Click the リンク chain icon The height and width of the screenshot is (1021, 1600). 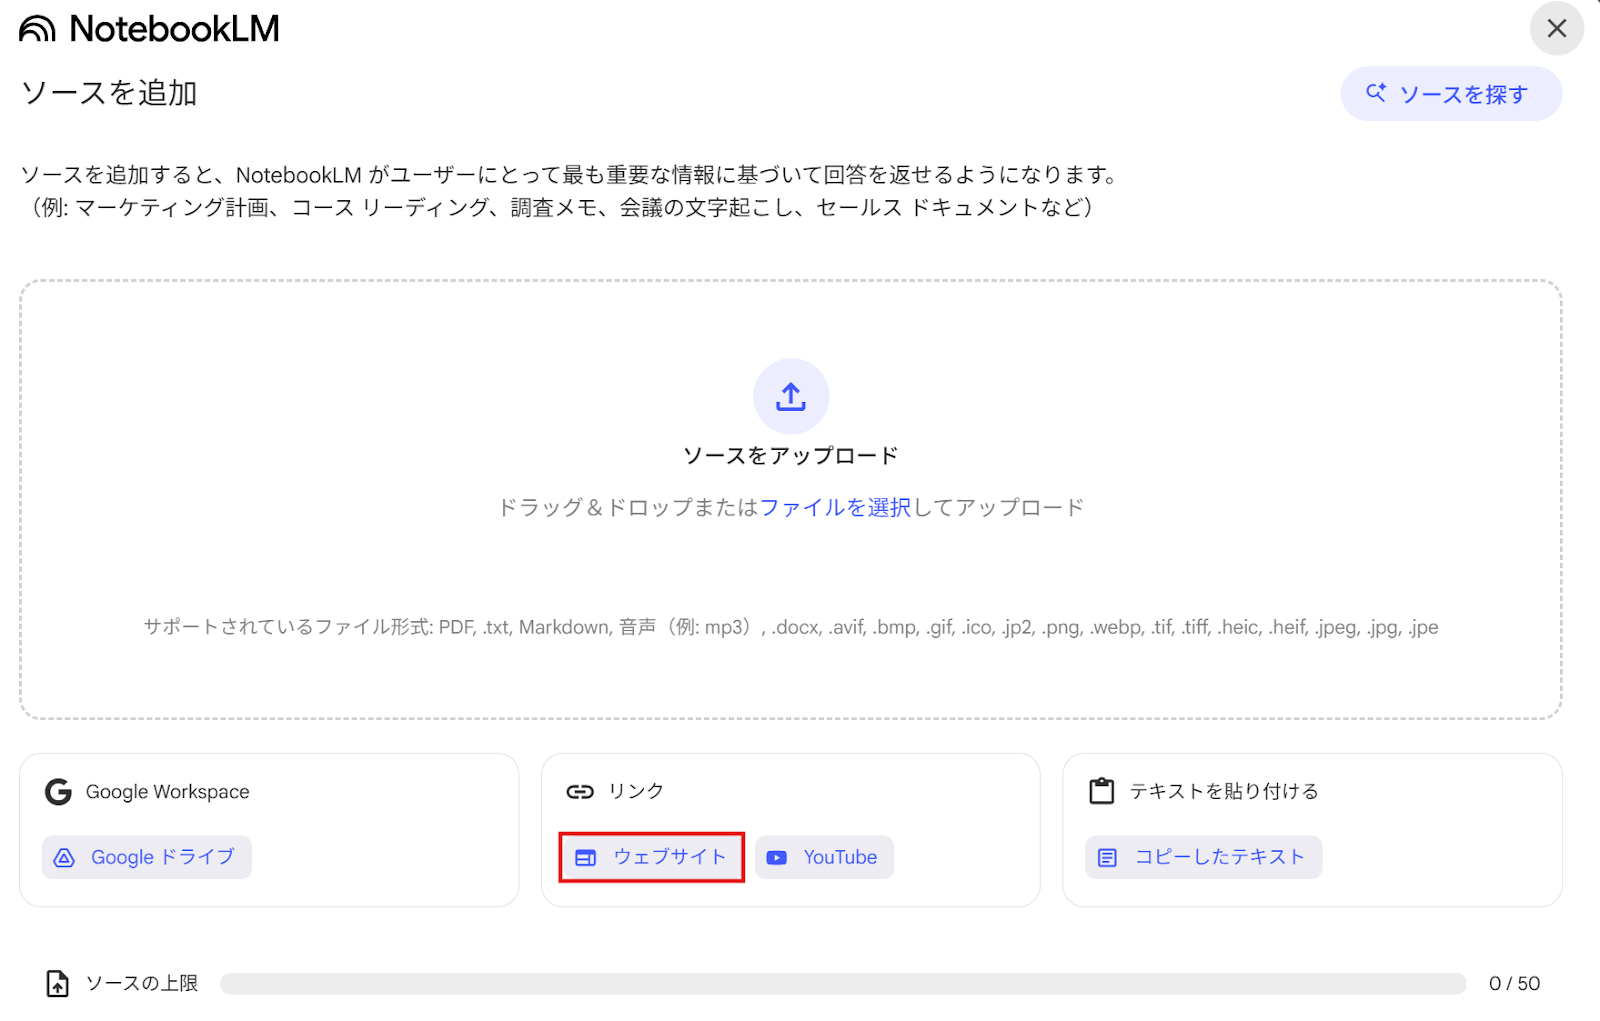[x=580, y=792]
